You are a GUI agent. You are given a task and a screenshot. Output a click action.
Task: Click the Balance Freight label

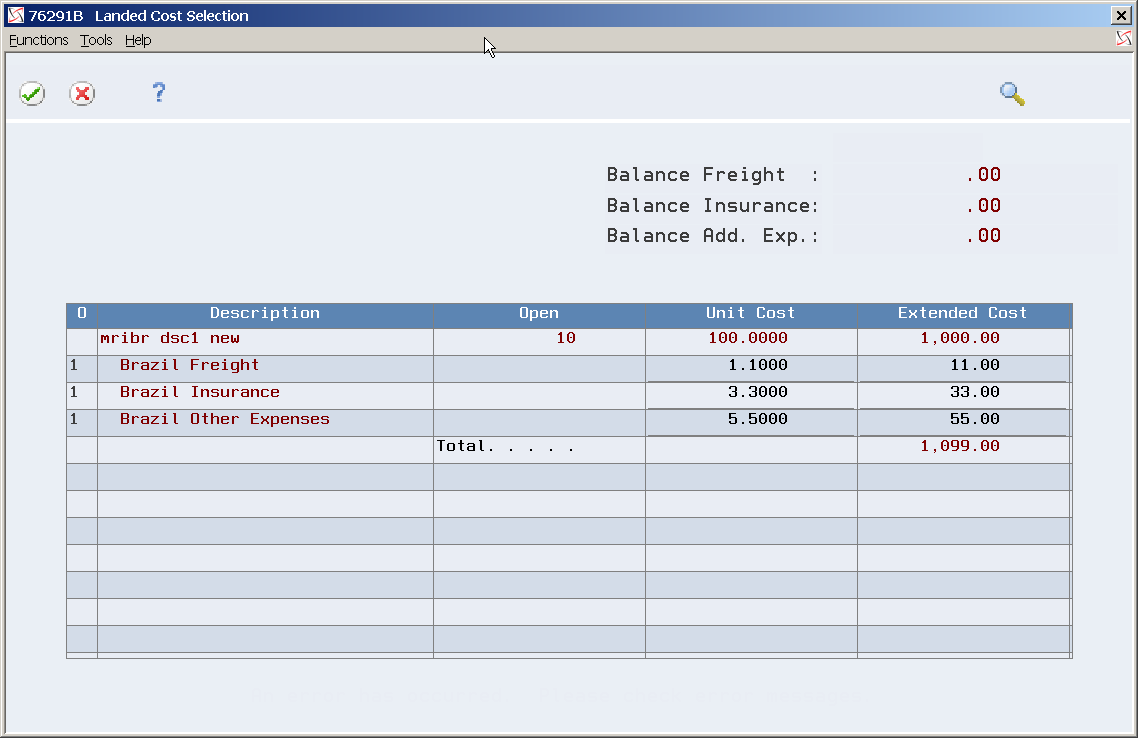click(713, 175)
